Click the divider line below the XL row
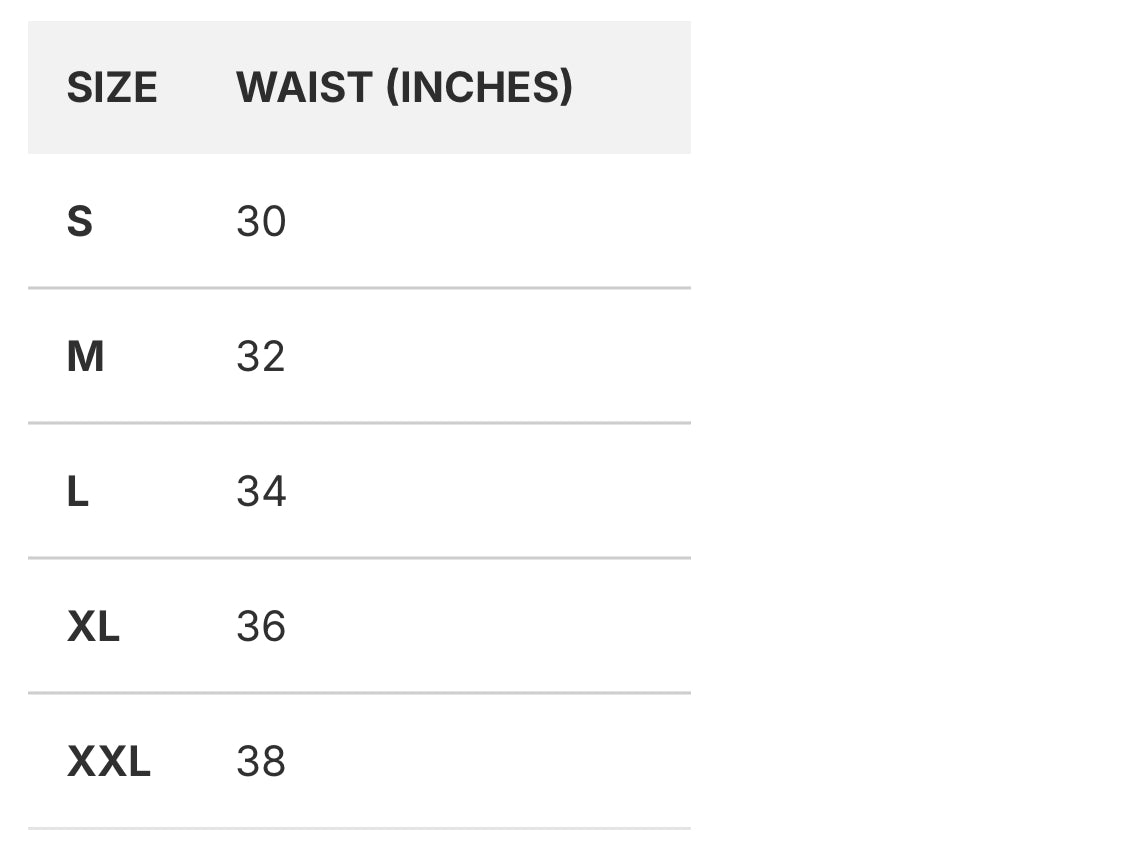This screenshot has width=1128, height=856. coord(359,693)
